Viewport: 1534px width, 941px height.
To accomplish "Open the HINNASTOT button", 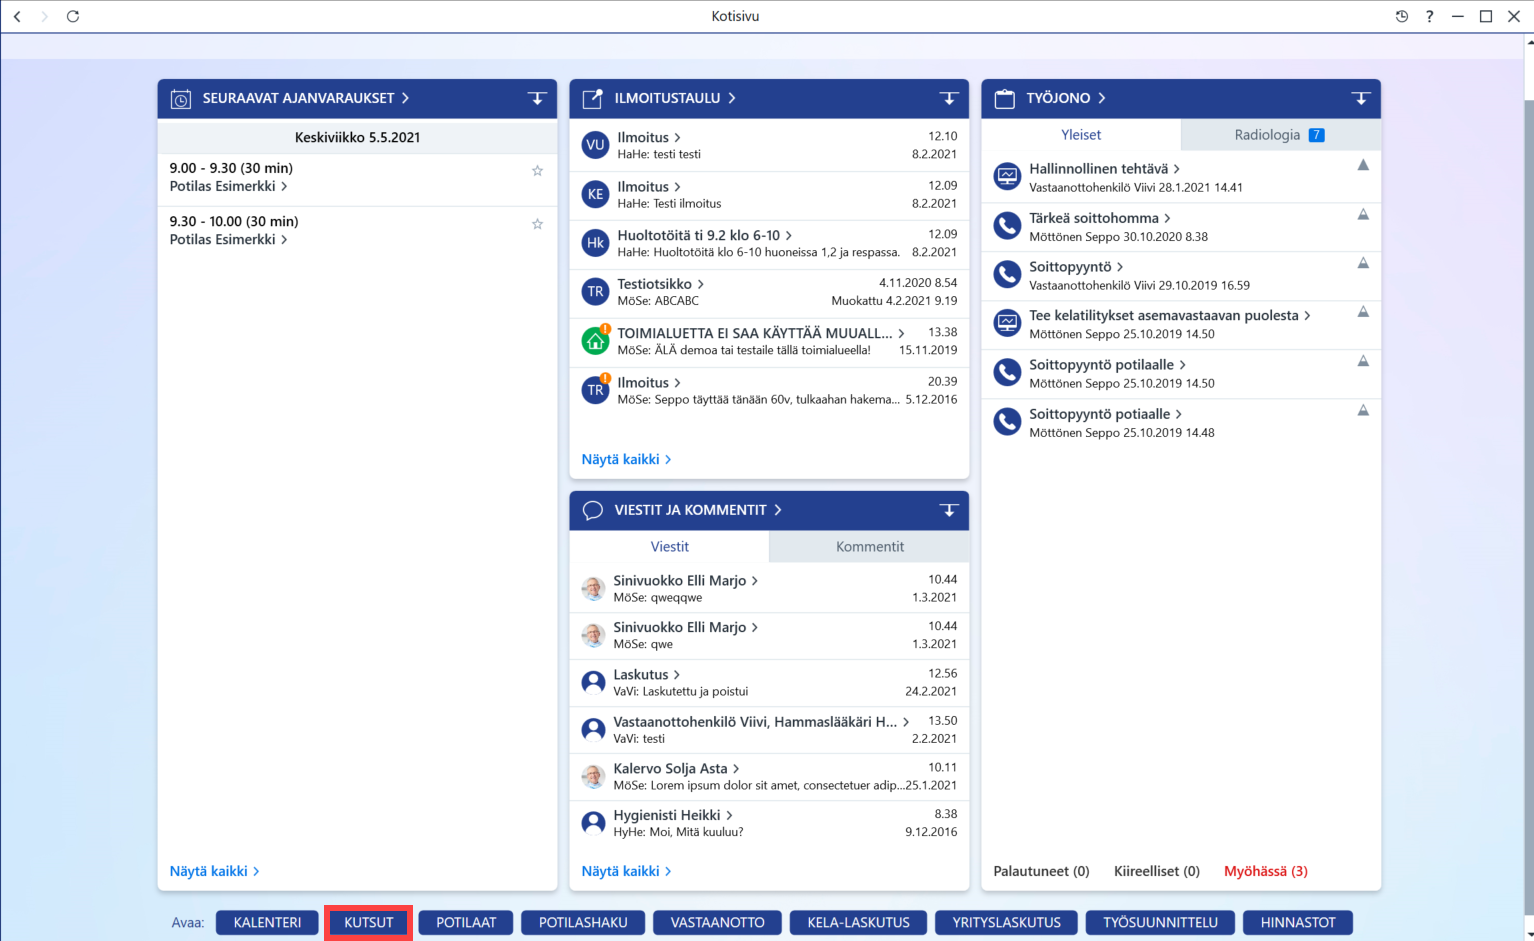I will tap(1298, 923).
